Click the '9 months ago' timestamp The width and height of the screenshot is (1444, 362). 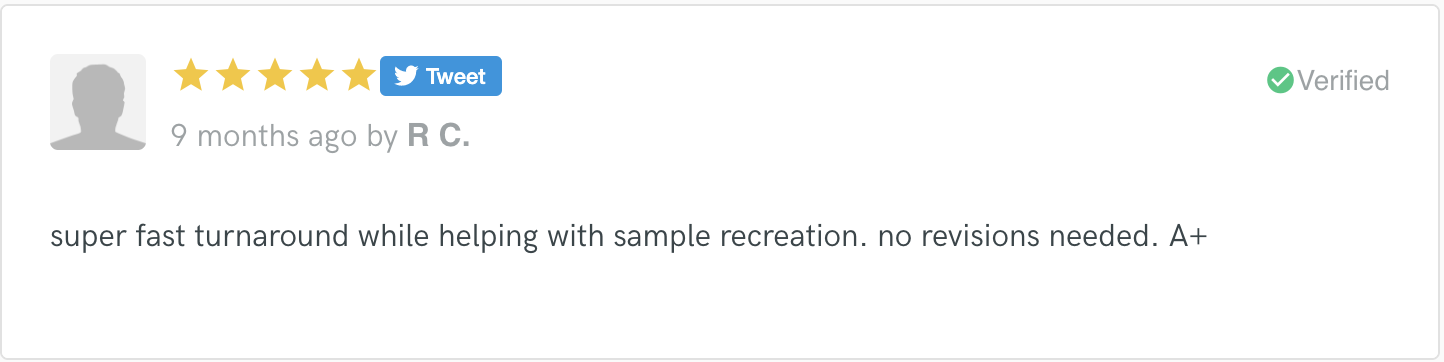(264, 136)
